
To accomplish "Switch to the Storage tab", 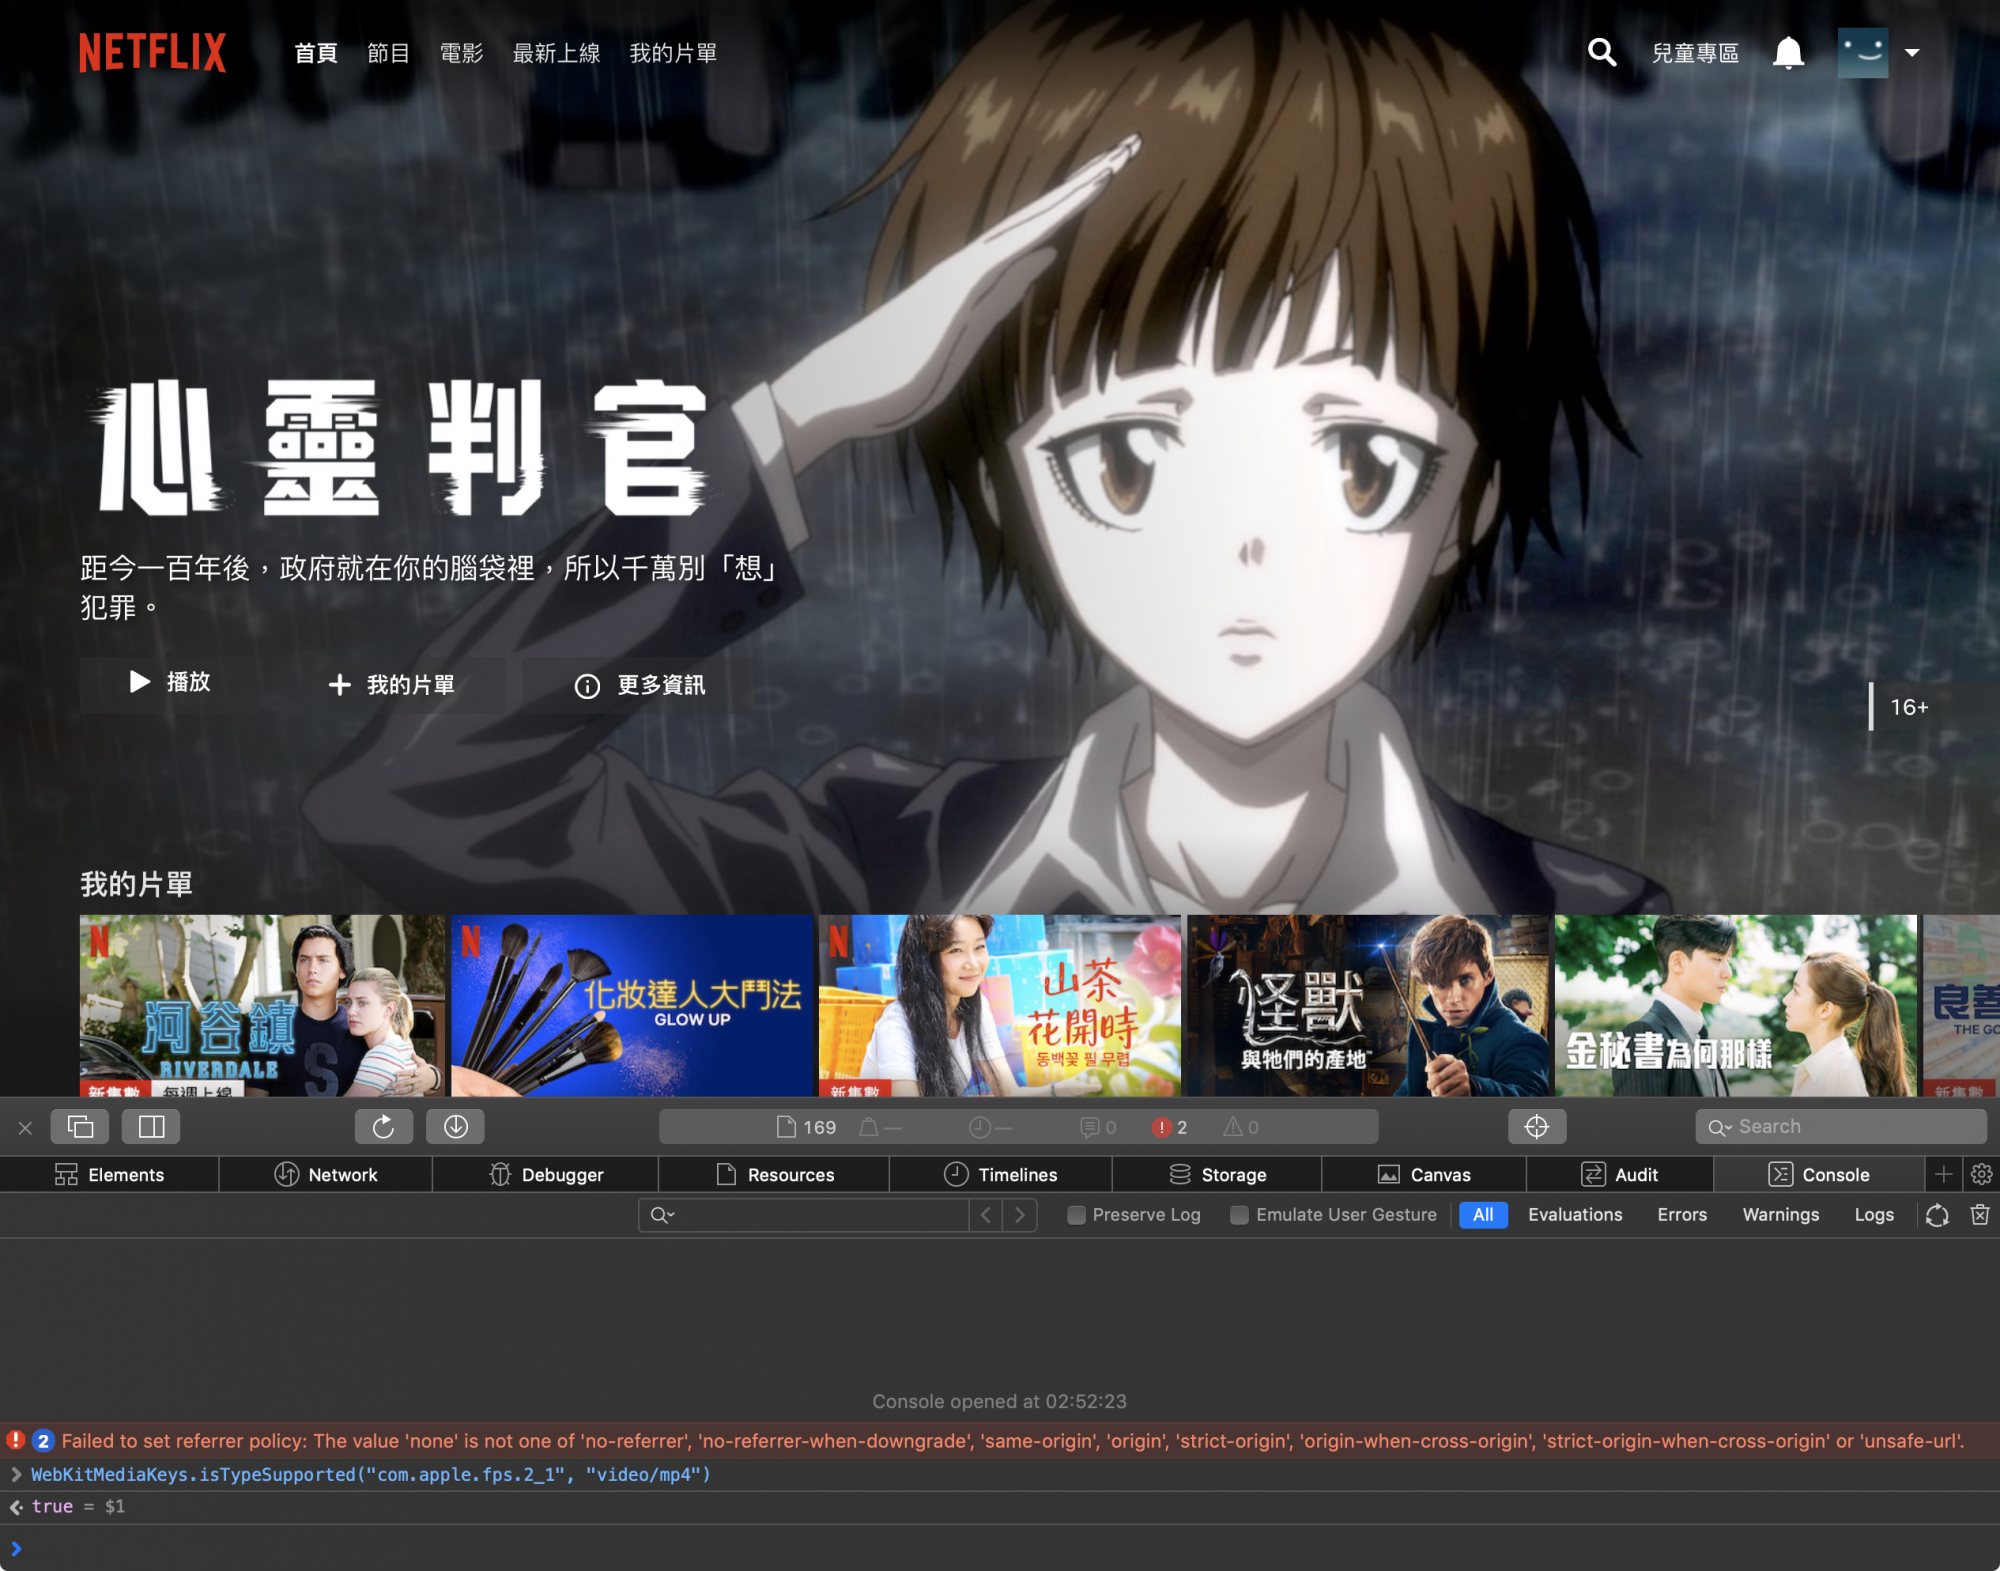I will tap(1217, 1175).
